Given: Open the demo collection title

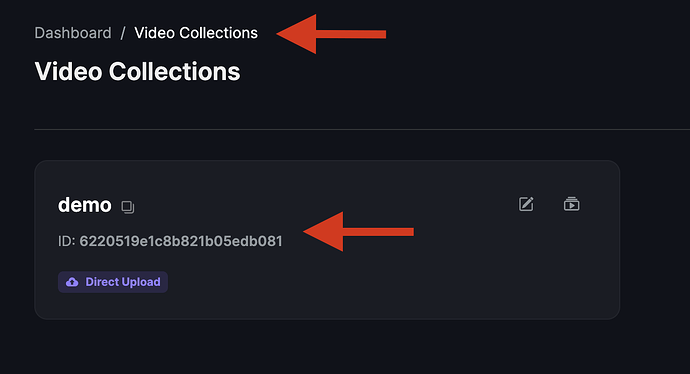Looking at the screenshot, I should tap(84, 205).
